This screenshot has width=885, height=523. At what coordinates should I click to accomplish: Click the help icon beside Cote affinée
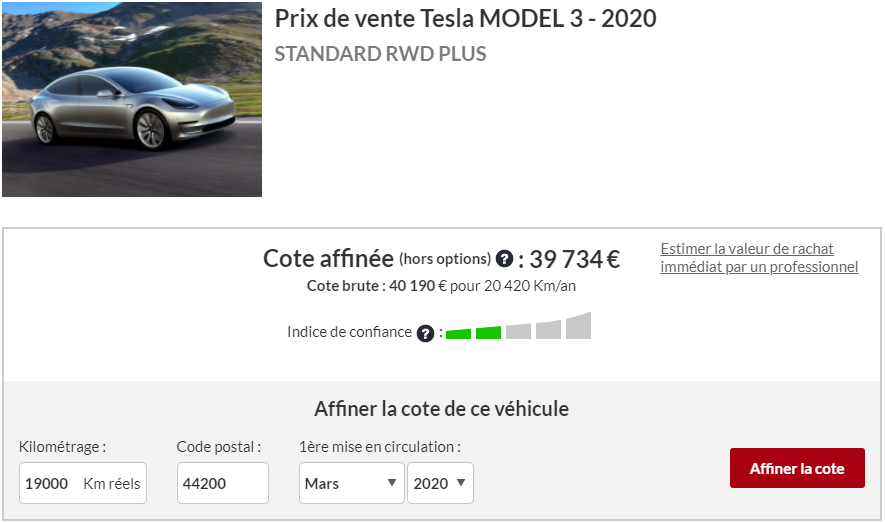click(x=504, y=259)
